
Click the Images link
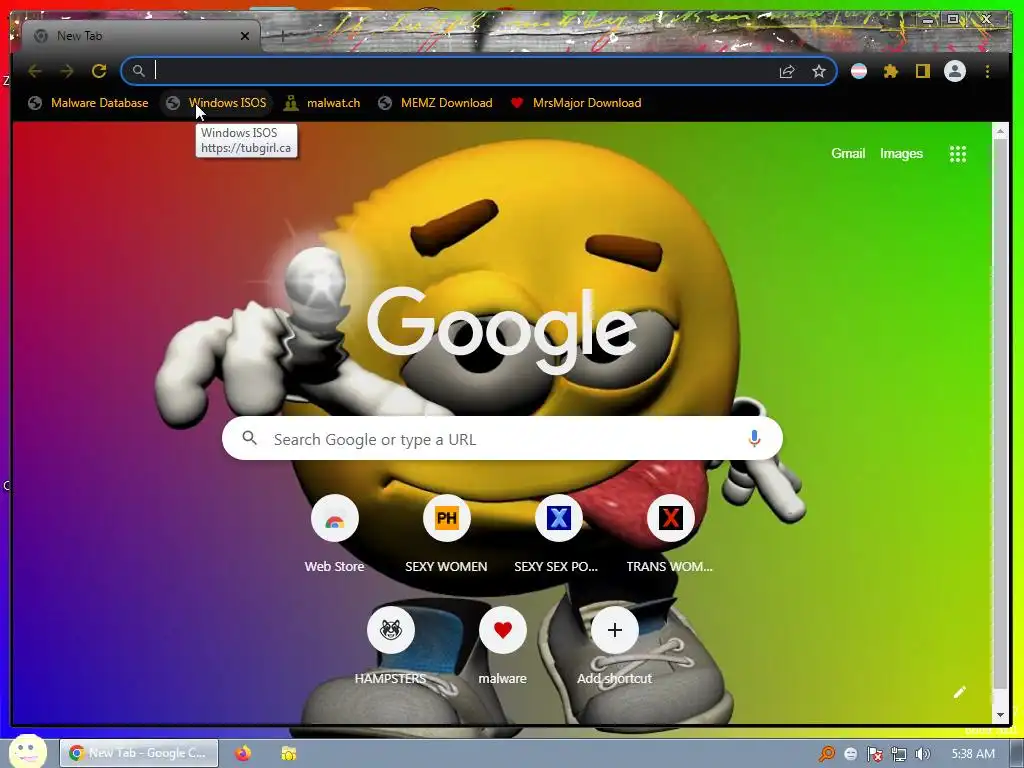tap(901, 153)
